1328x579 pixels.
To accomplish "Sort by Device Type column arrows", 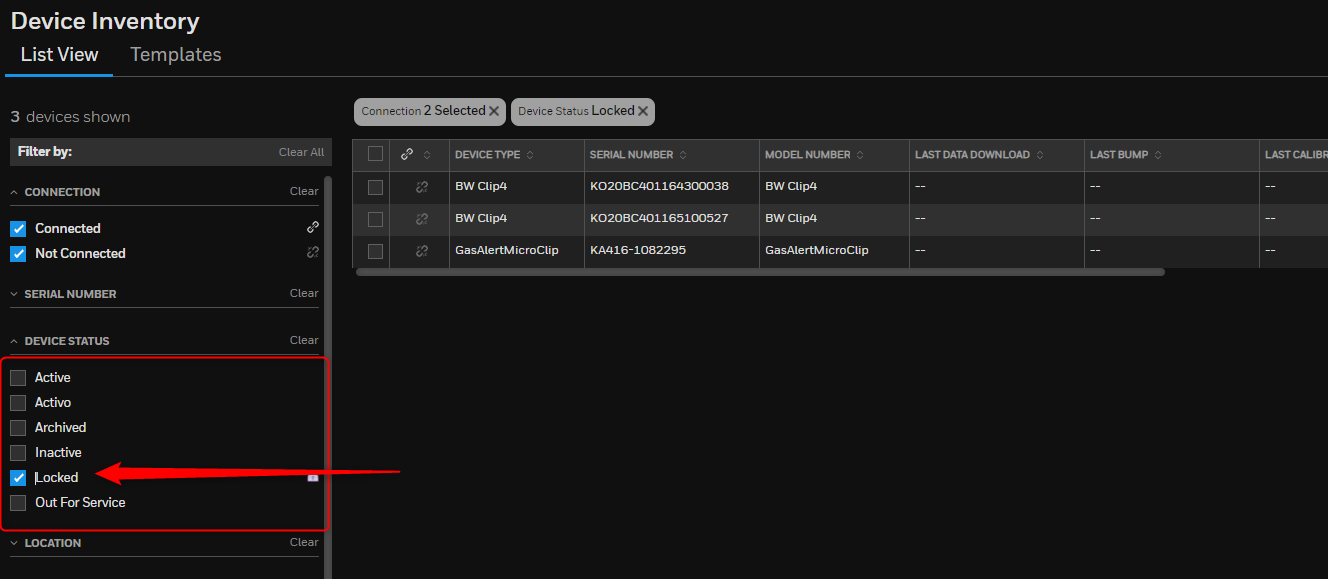I will 530,155.
